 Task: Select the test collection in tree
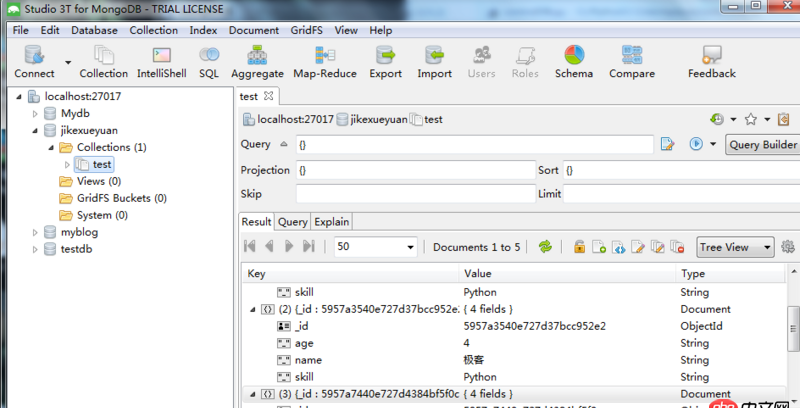tap(94, 164)
